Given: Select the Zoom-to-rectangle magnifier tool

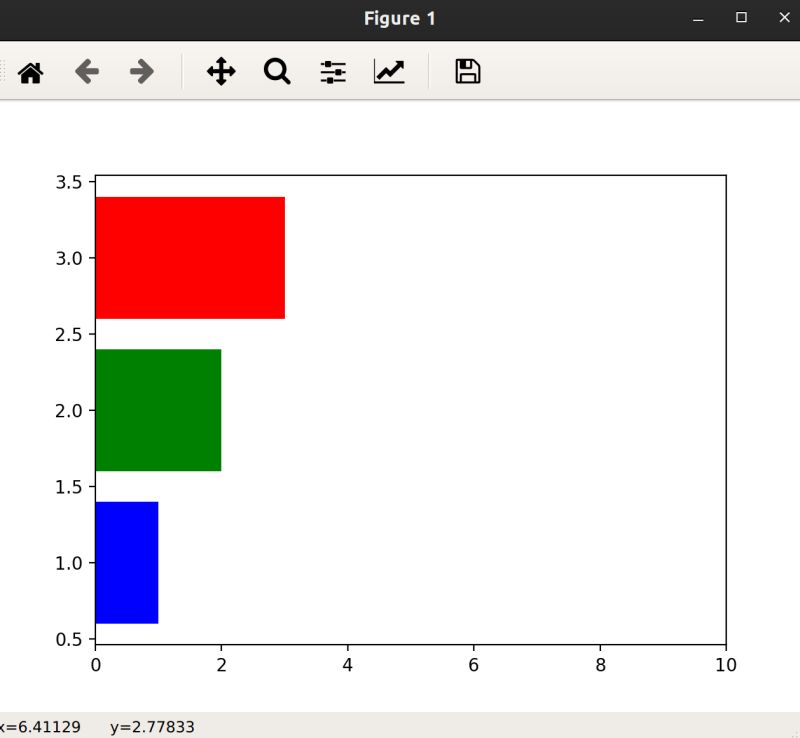Looking at the screenshot, I should [277, 71].
